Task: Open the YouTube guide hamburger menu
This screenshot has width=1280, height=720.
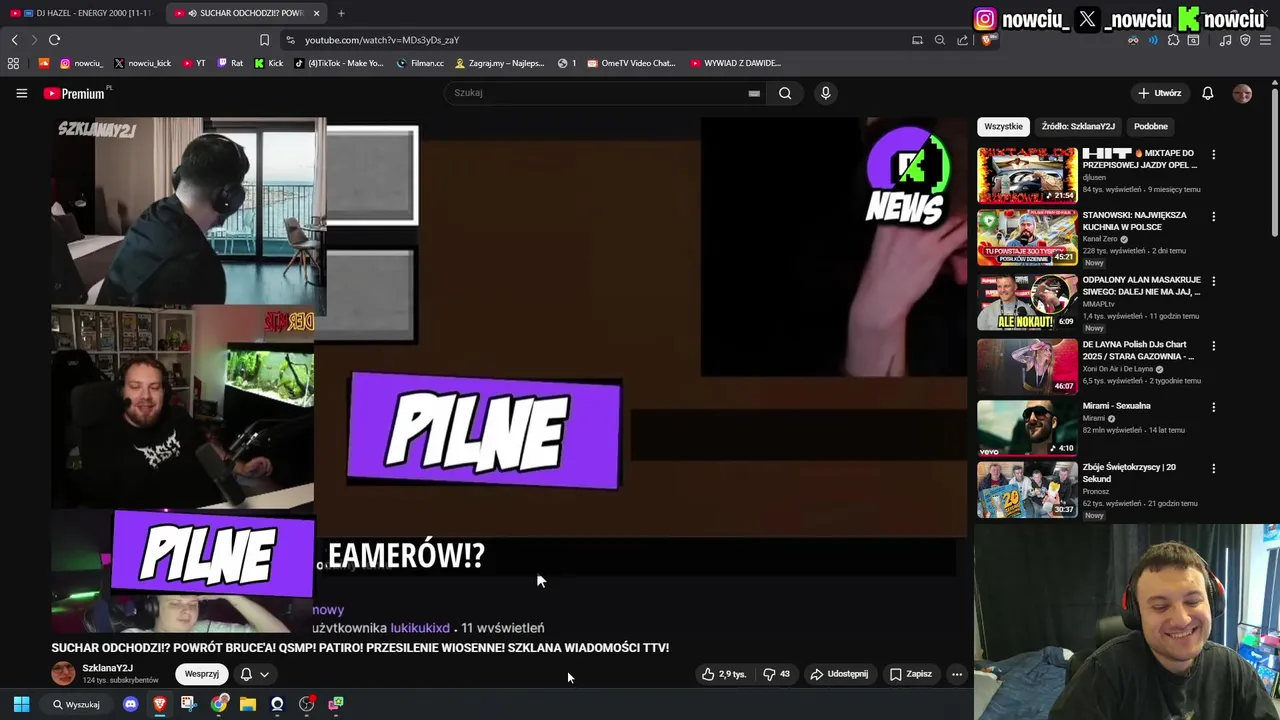Action: [x=21, y=93]
